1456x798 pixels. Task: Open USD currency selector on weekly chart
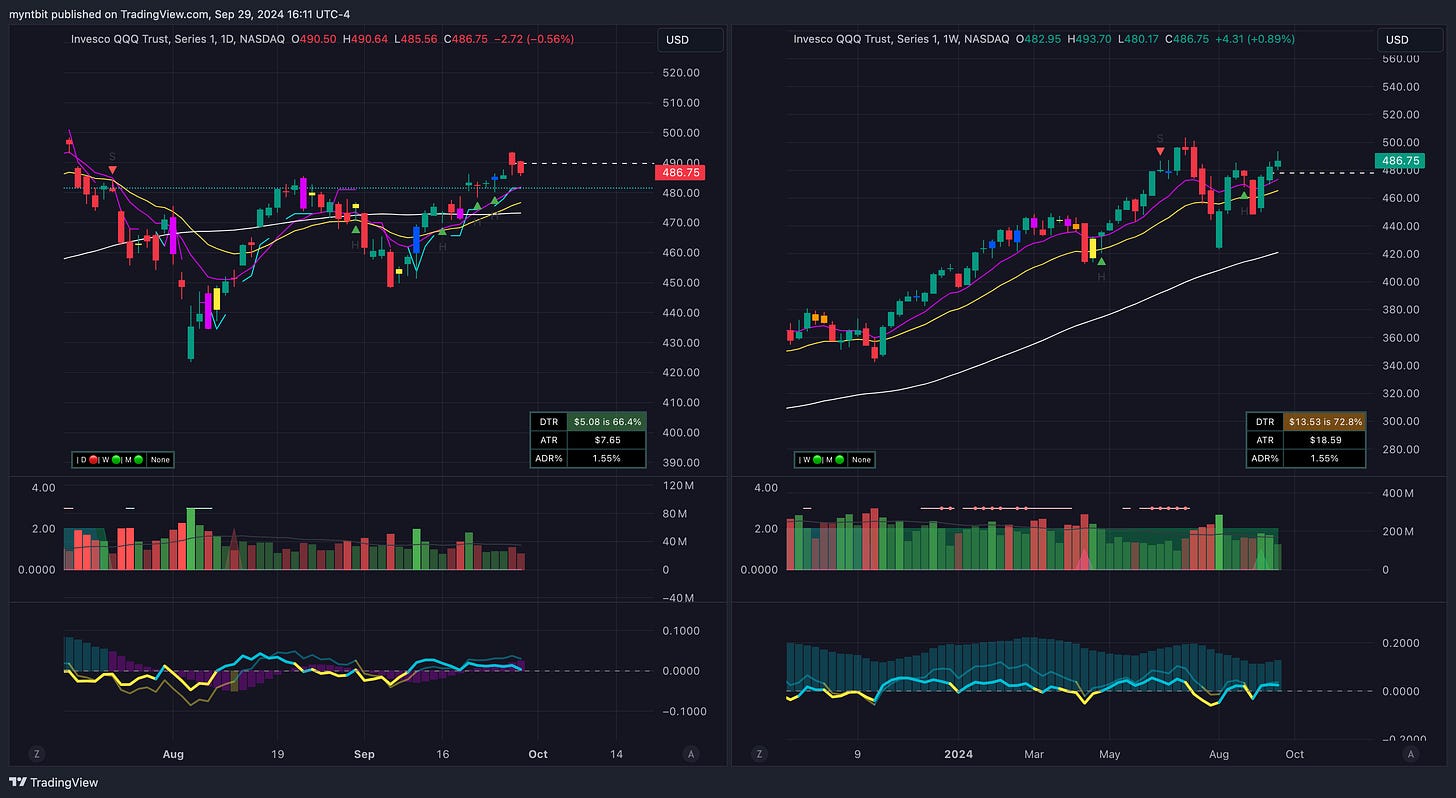[1411, 40]
